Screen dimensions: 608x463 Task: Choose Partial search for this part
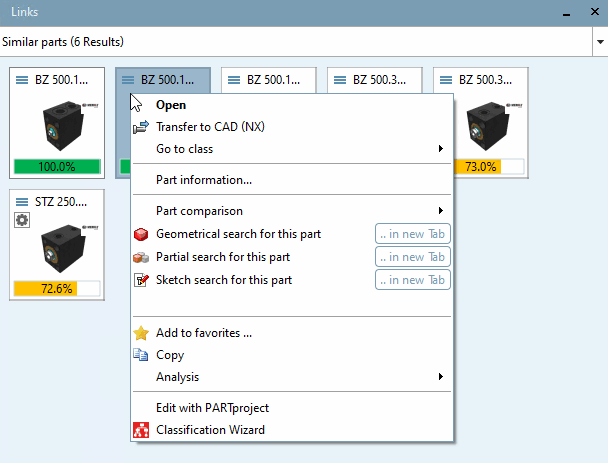pyautogui.click(x=223, y=257)
